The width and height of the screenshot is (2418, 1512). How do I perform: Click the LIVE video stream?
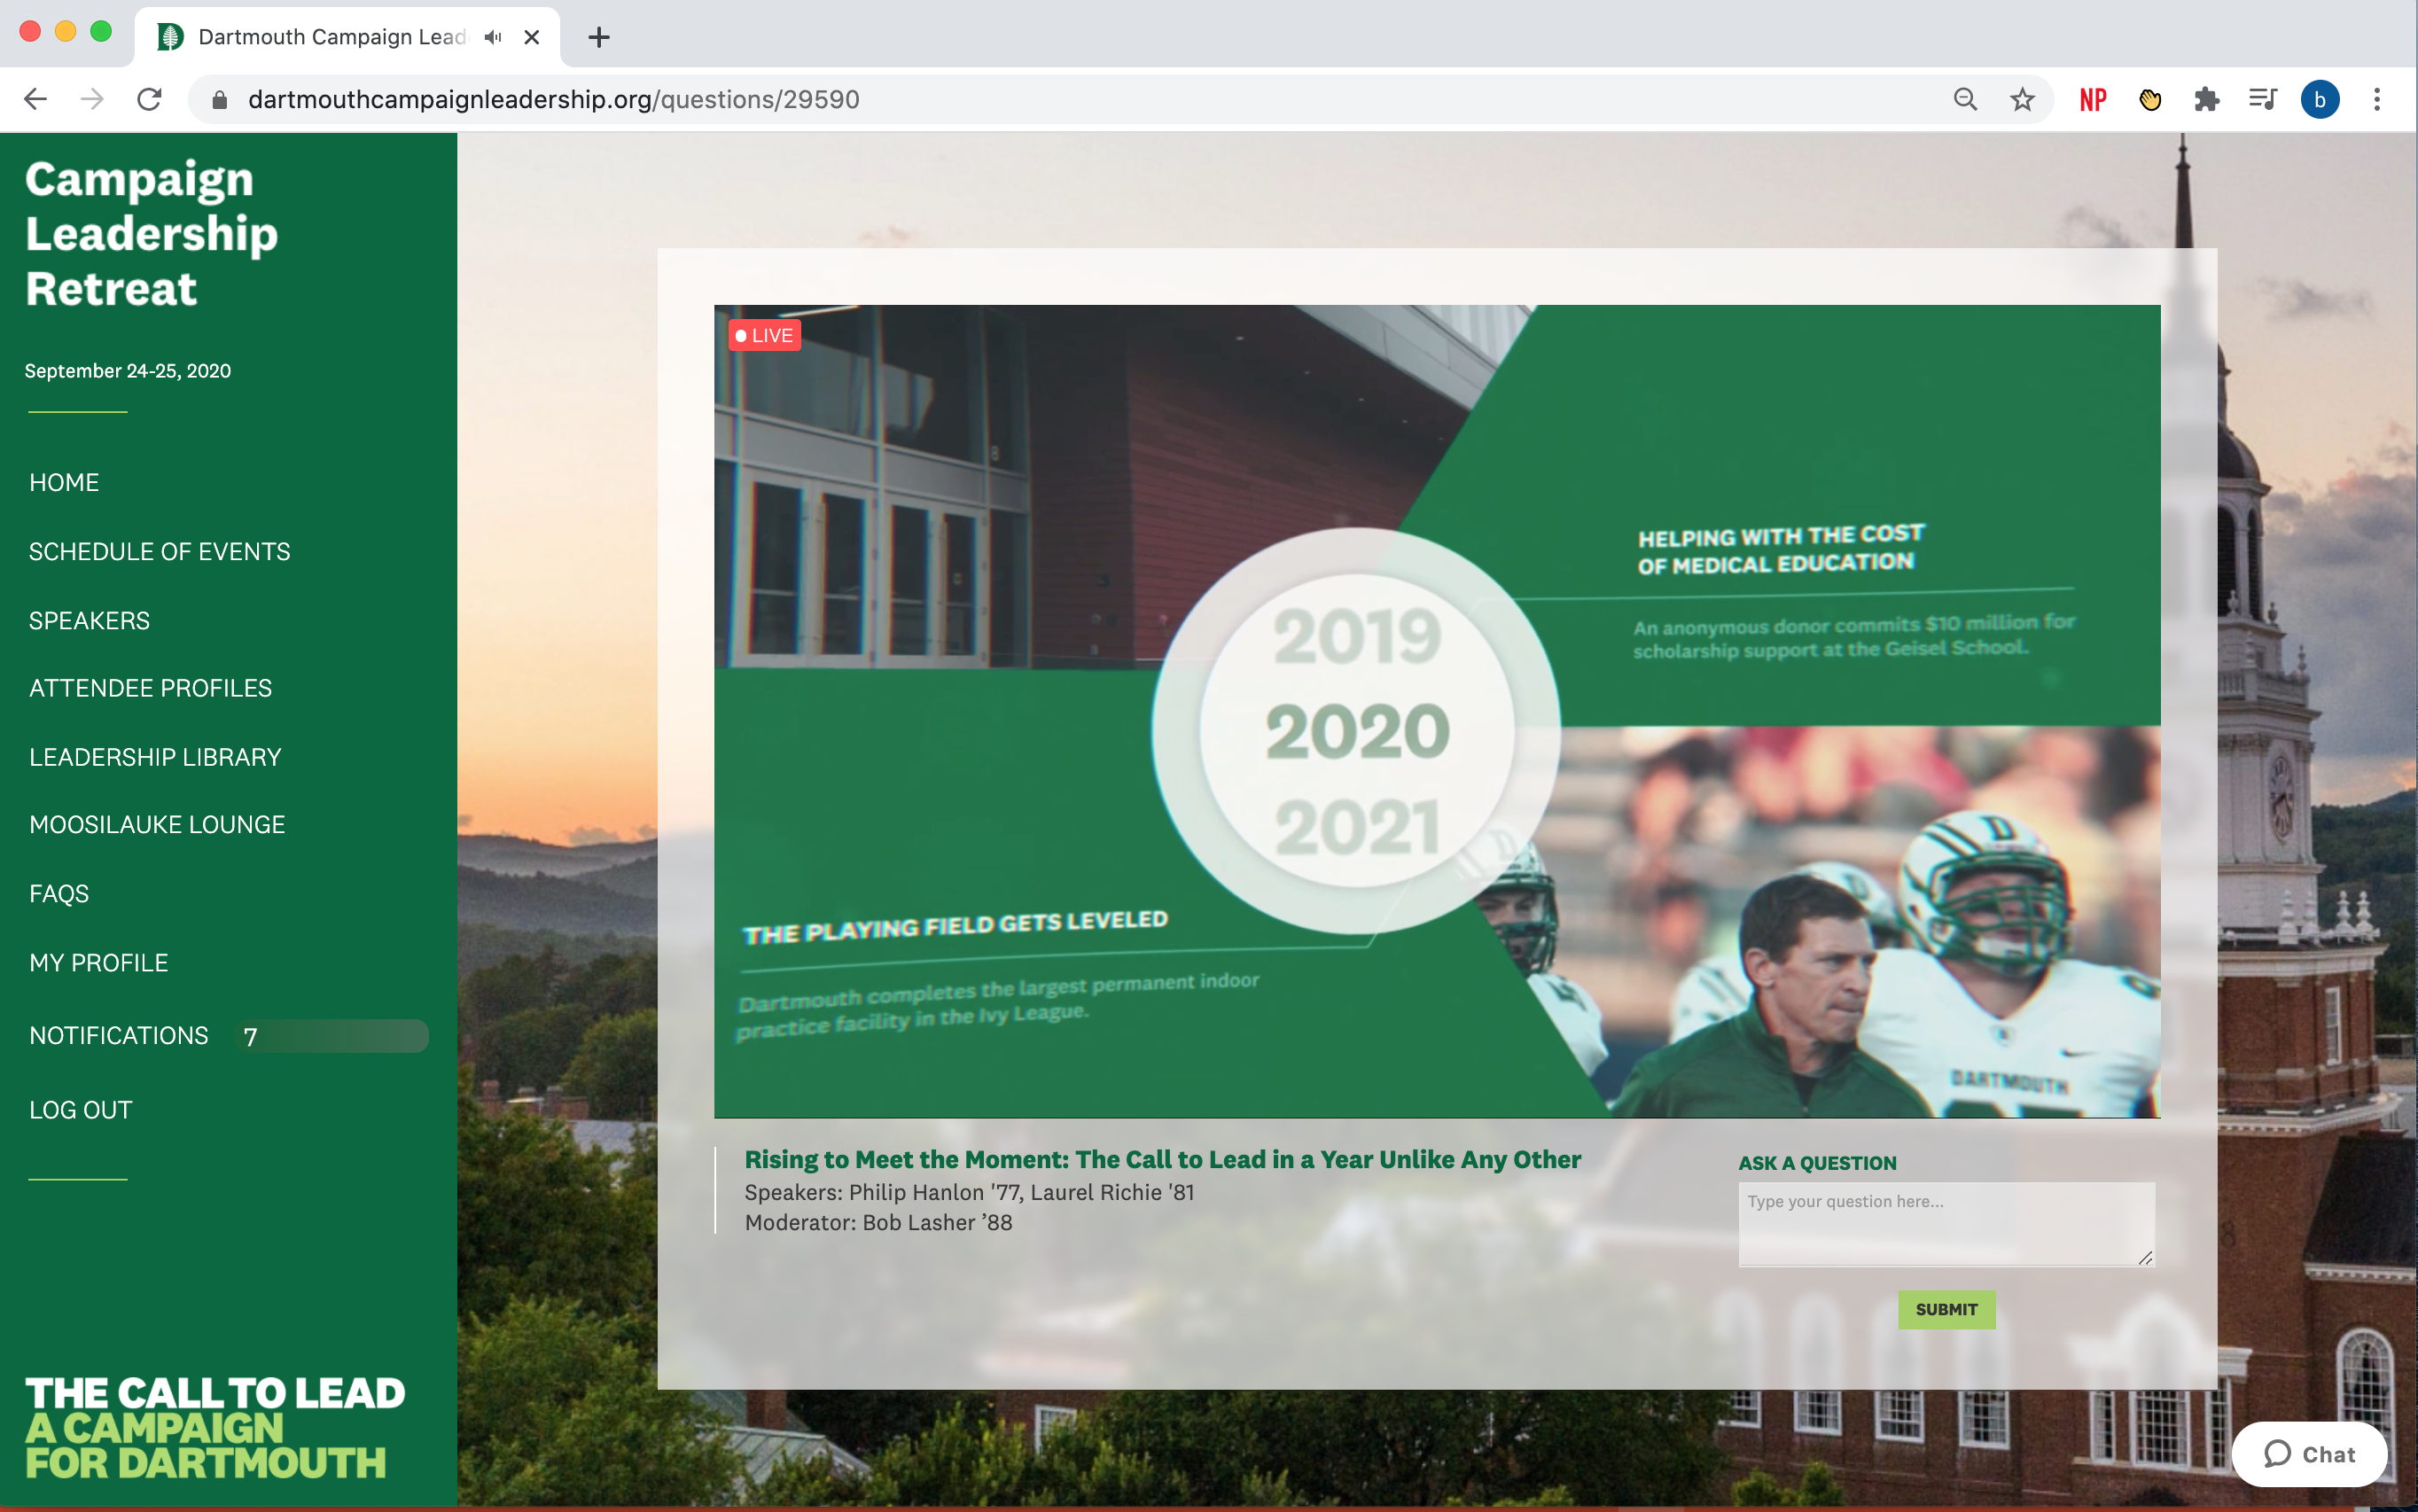1436,710
